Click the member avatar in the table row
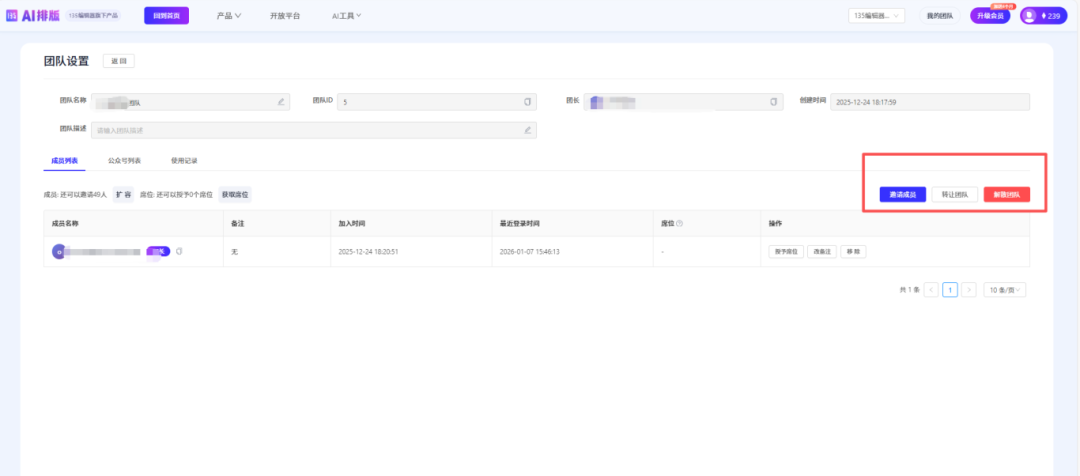 (x=59, y=251)
